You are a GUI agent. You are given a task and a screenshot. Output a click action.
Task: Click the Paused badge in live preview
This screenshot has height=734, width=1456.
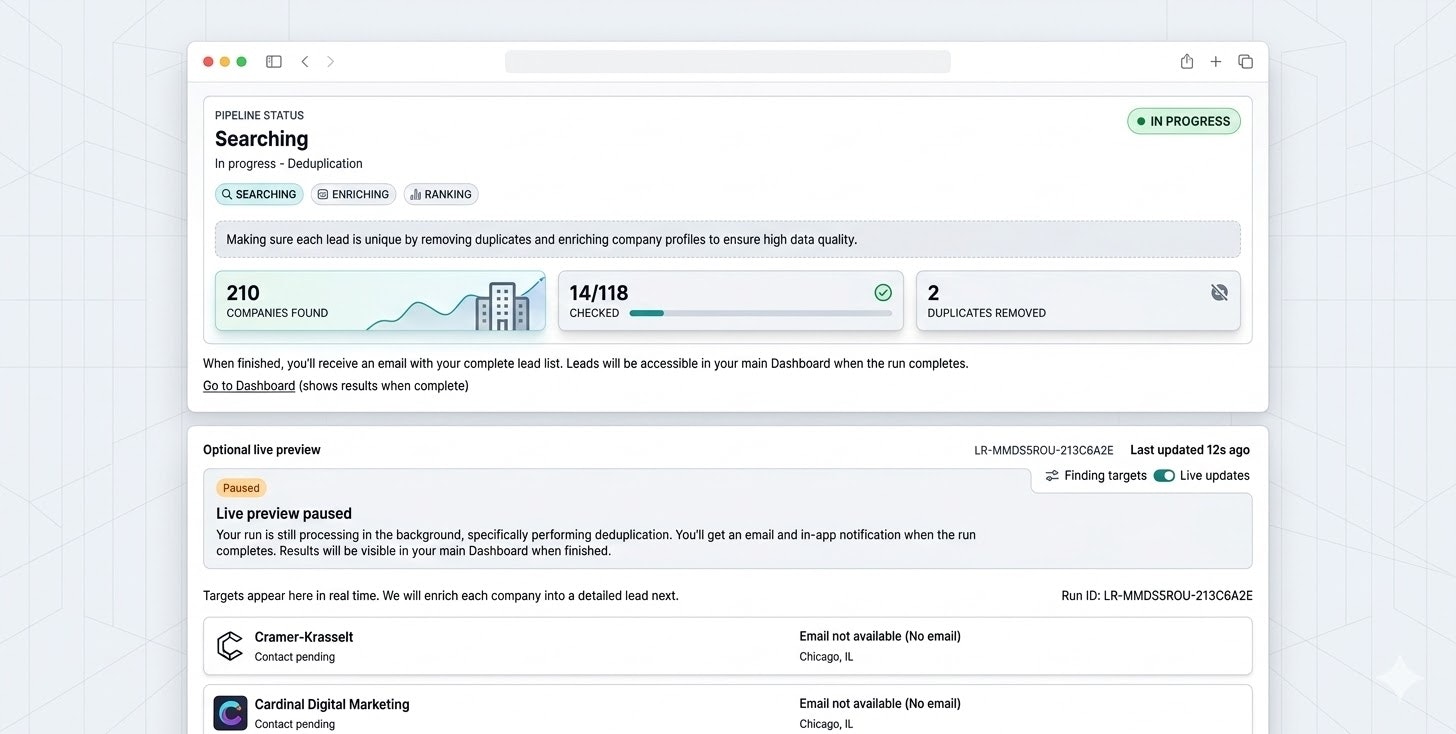[240, 487]
